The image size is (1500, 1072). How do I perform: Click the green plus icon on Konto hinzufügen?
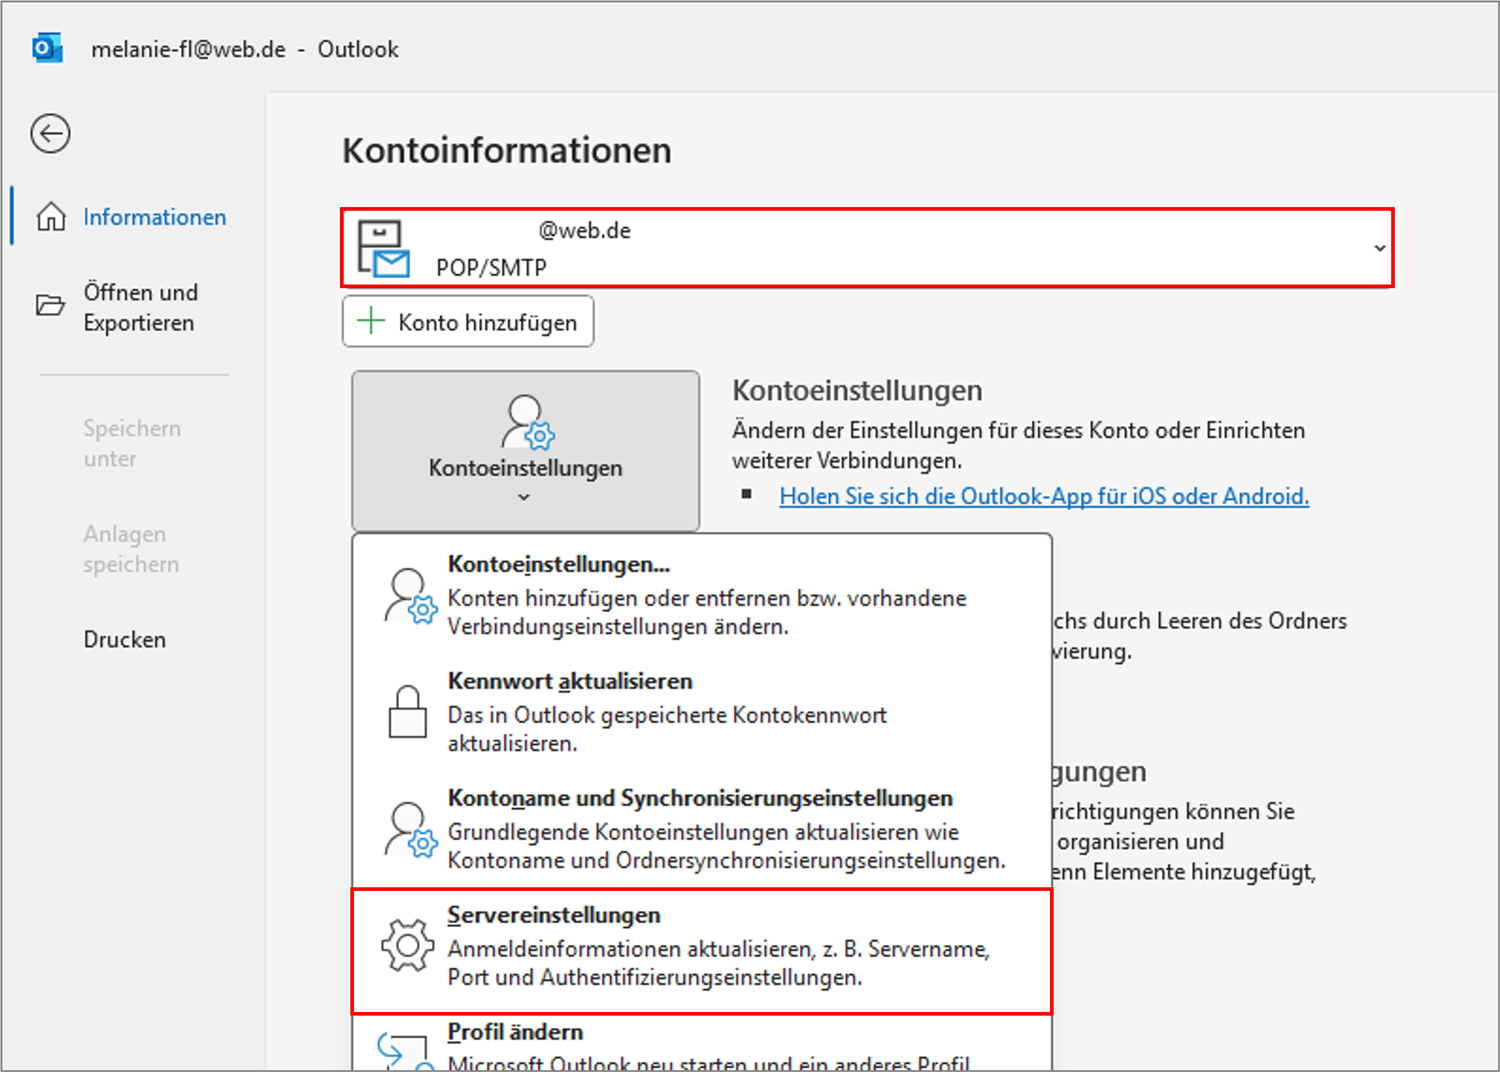pyautogui.click(x=371, y=321)
